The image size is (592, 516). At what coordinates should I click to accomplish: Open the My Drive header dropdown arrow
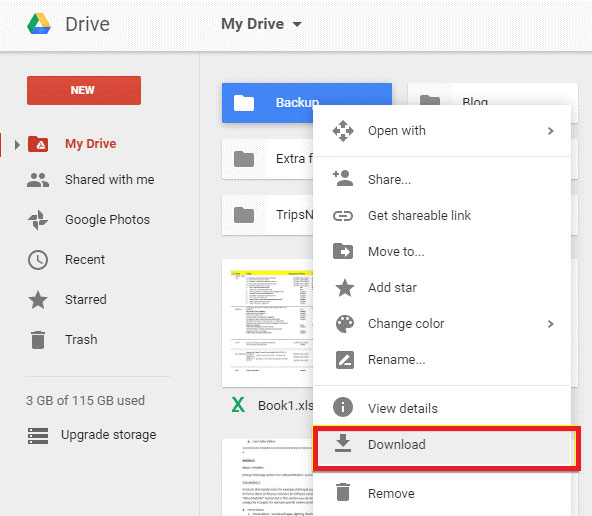297,25
